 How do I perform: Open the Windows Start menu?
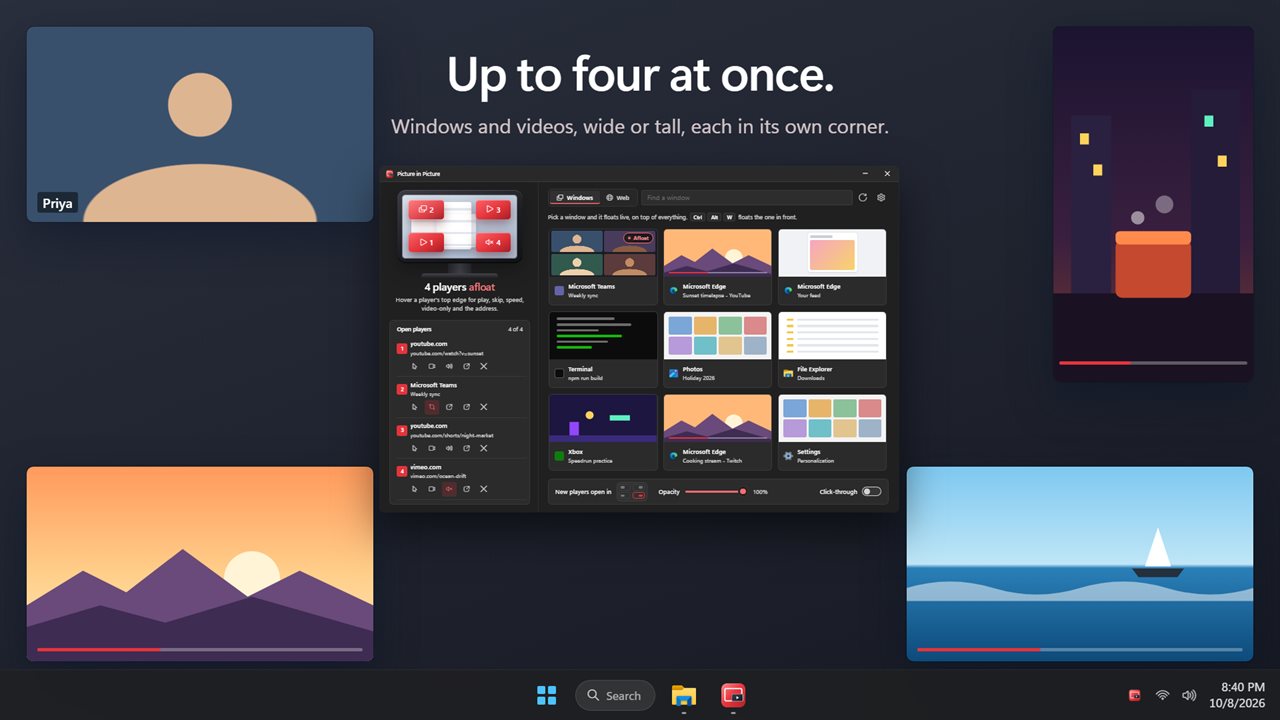(547, 695)
